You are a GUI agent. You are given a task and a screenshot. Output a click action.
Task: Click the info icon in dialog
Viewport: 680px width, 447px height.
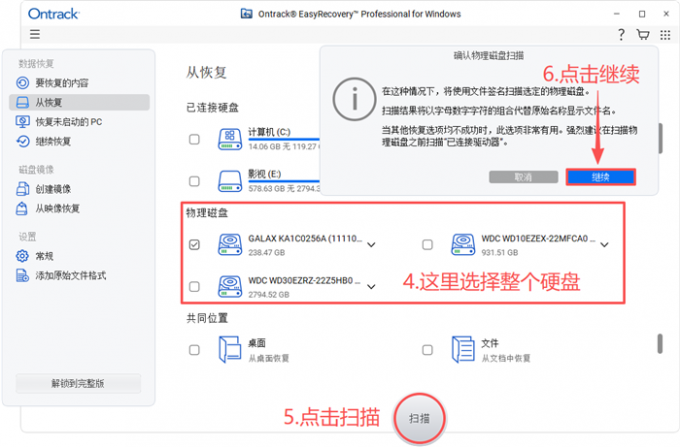tap(354, 99)
